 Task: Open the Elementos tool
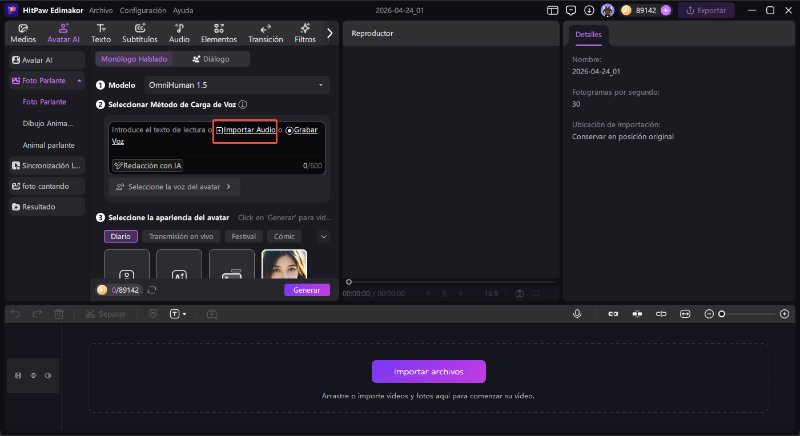(219, 33)
